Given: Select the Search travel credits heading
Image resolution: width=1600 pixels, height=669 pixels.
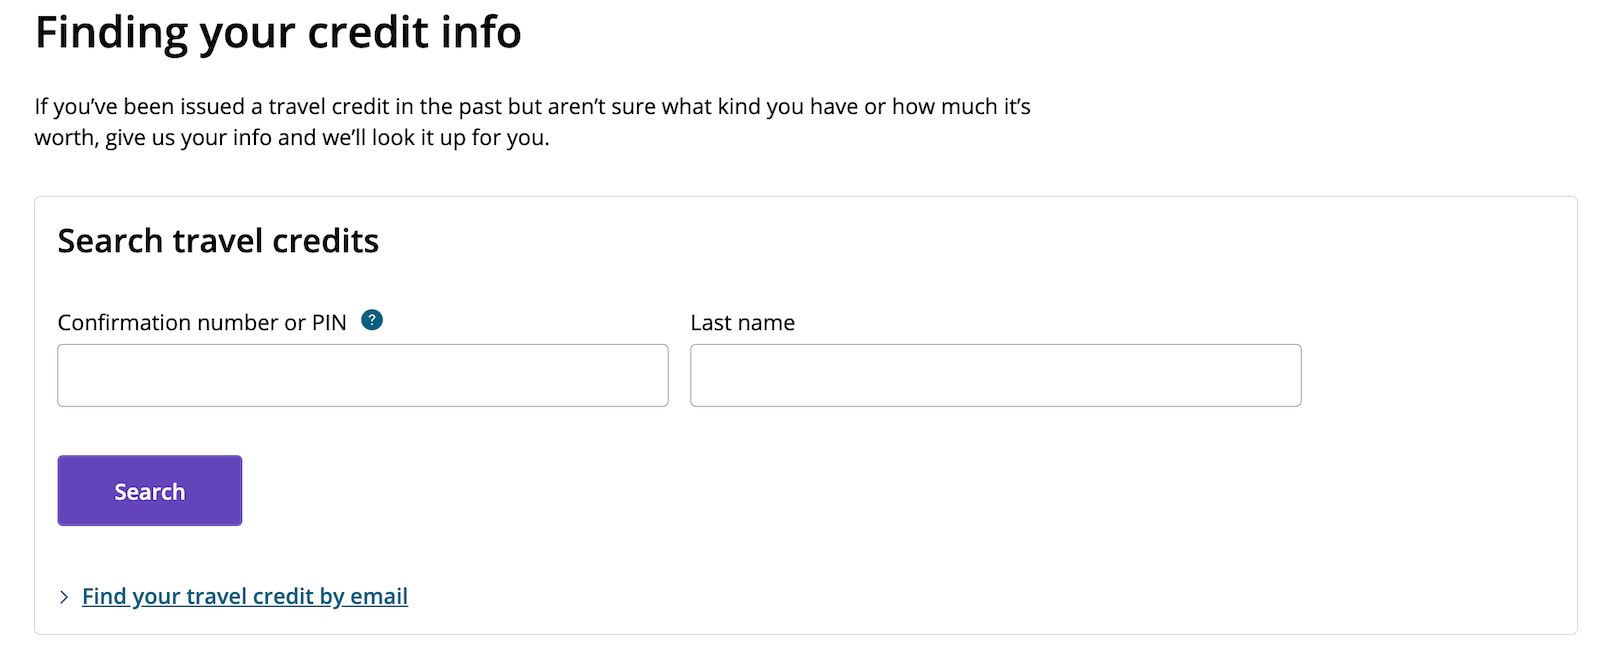Looking at the screenshot, I should click(x=218, y=241).
